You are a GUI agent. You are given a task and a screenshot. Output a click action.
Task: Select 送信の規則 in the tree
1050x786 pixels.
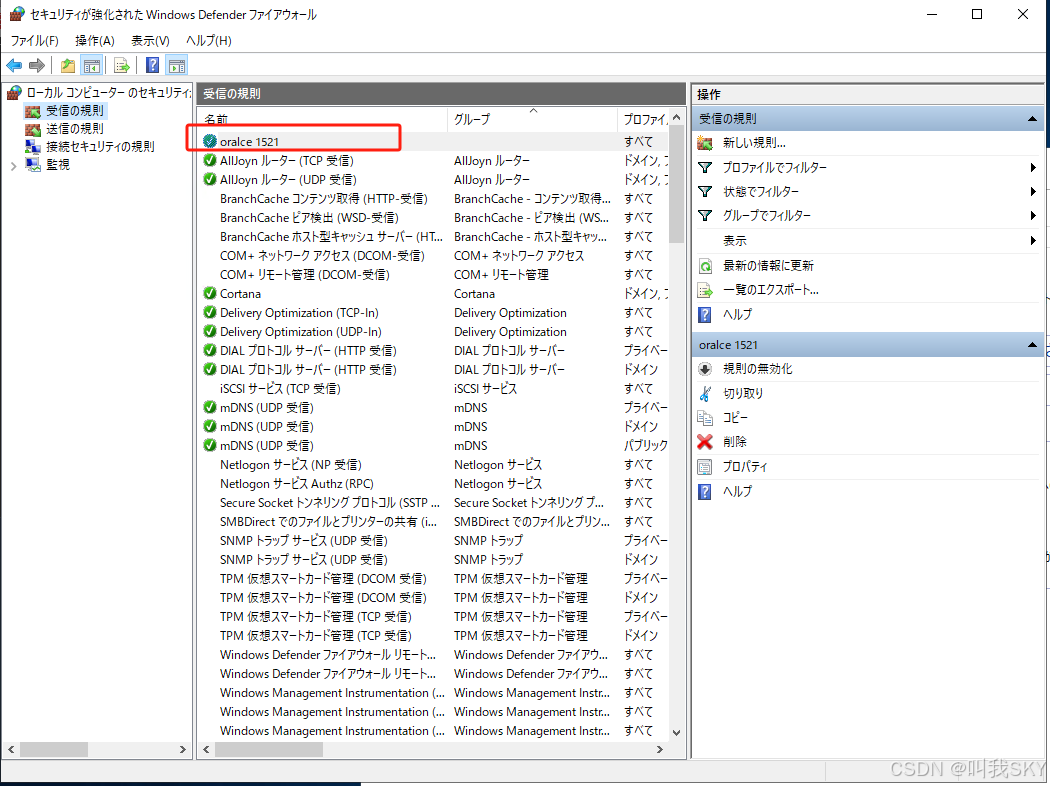[74, 129]
